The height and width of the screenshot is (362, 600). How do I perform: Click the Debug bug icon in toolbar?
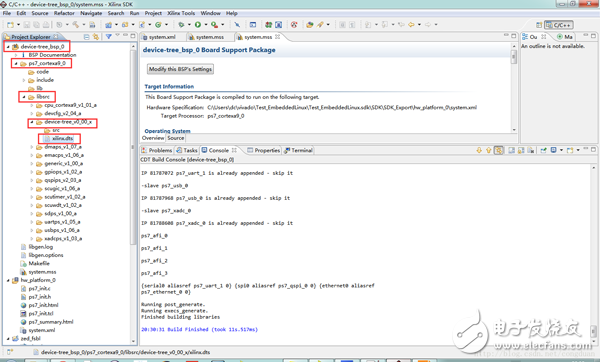(x=181, y=25)
